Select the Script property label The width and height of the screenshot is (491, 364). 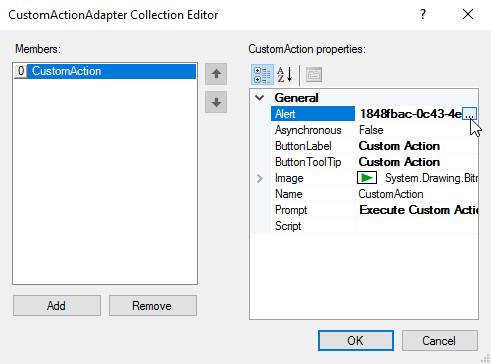click(313, 226)
